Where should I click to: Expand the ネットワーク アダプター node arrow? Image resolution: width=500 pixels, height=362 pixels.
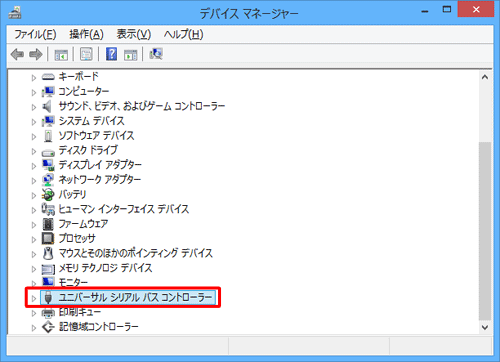34,180
